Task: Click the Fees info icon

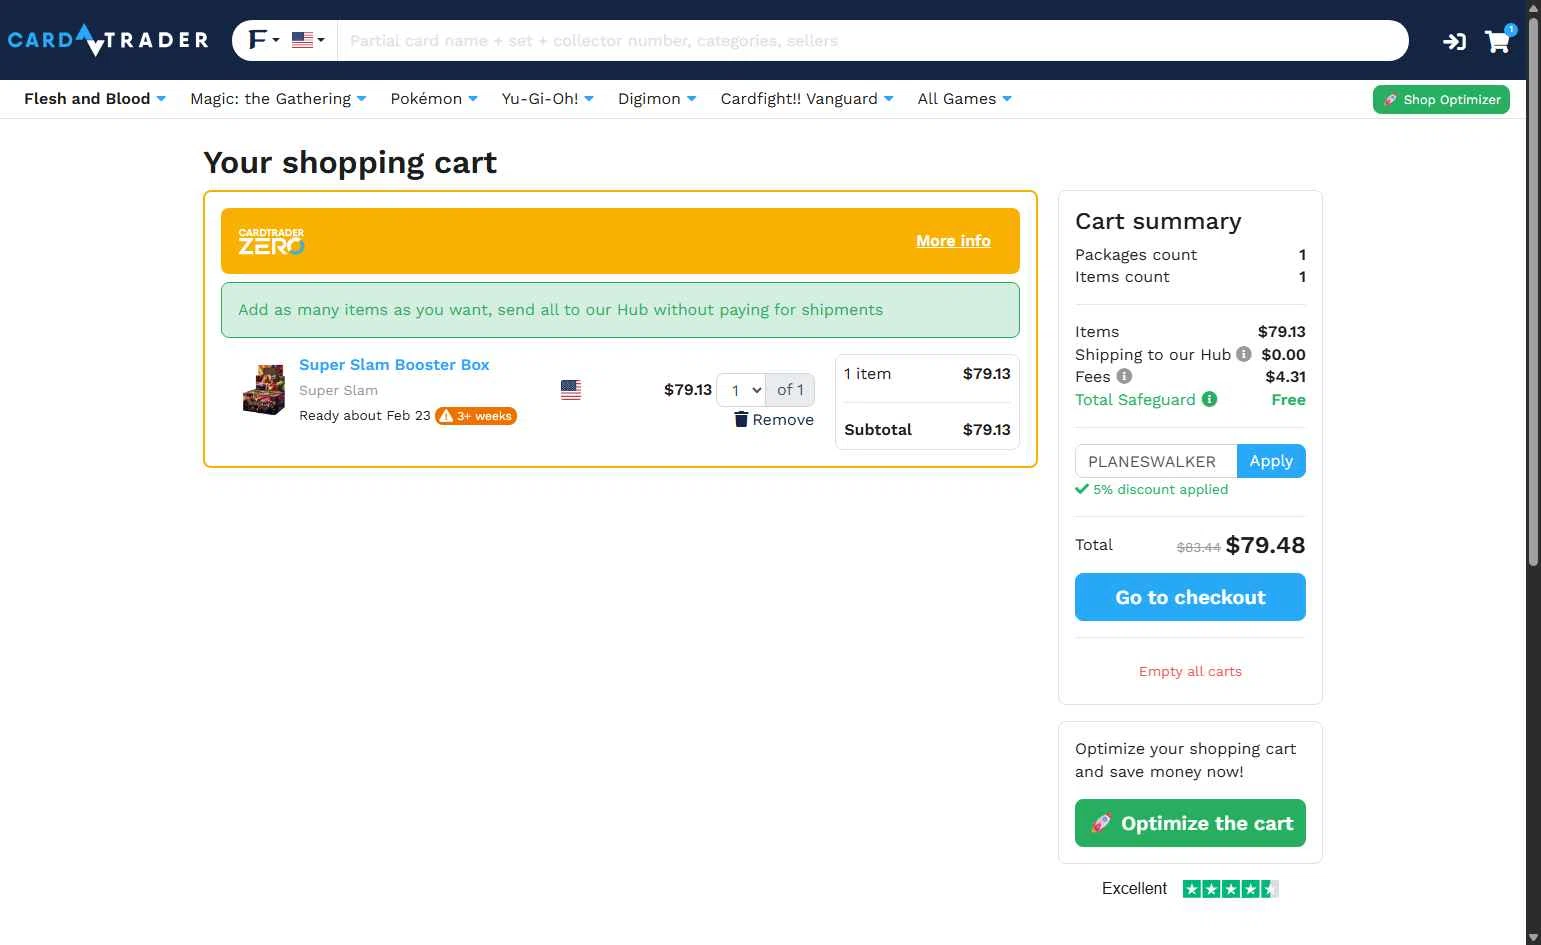Action: pyautogui.click(x=1124, y=376)
